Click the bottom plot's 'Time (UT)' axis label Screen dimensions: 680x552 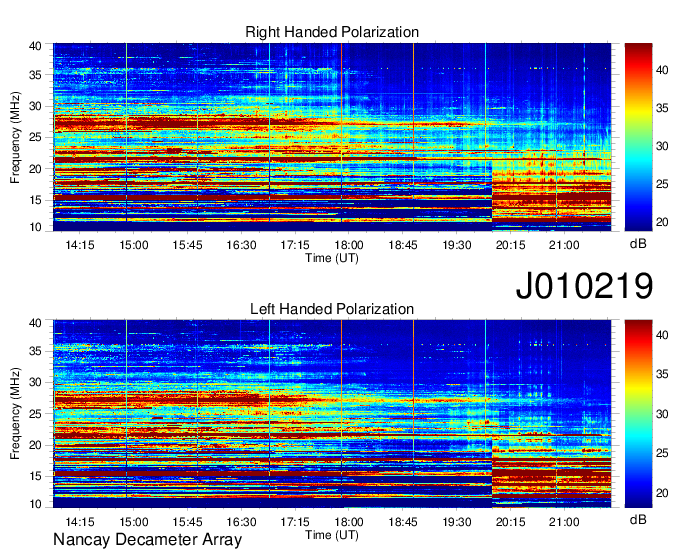point(332,535)
